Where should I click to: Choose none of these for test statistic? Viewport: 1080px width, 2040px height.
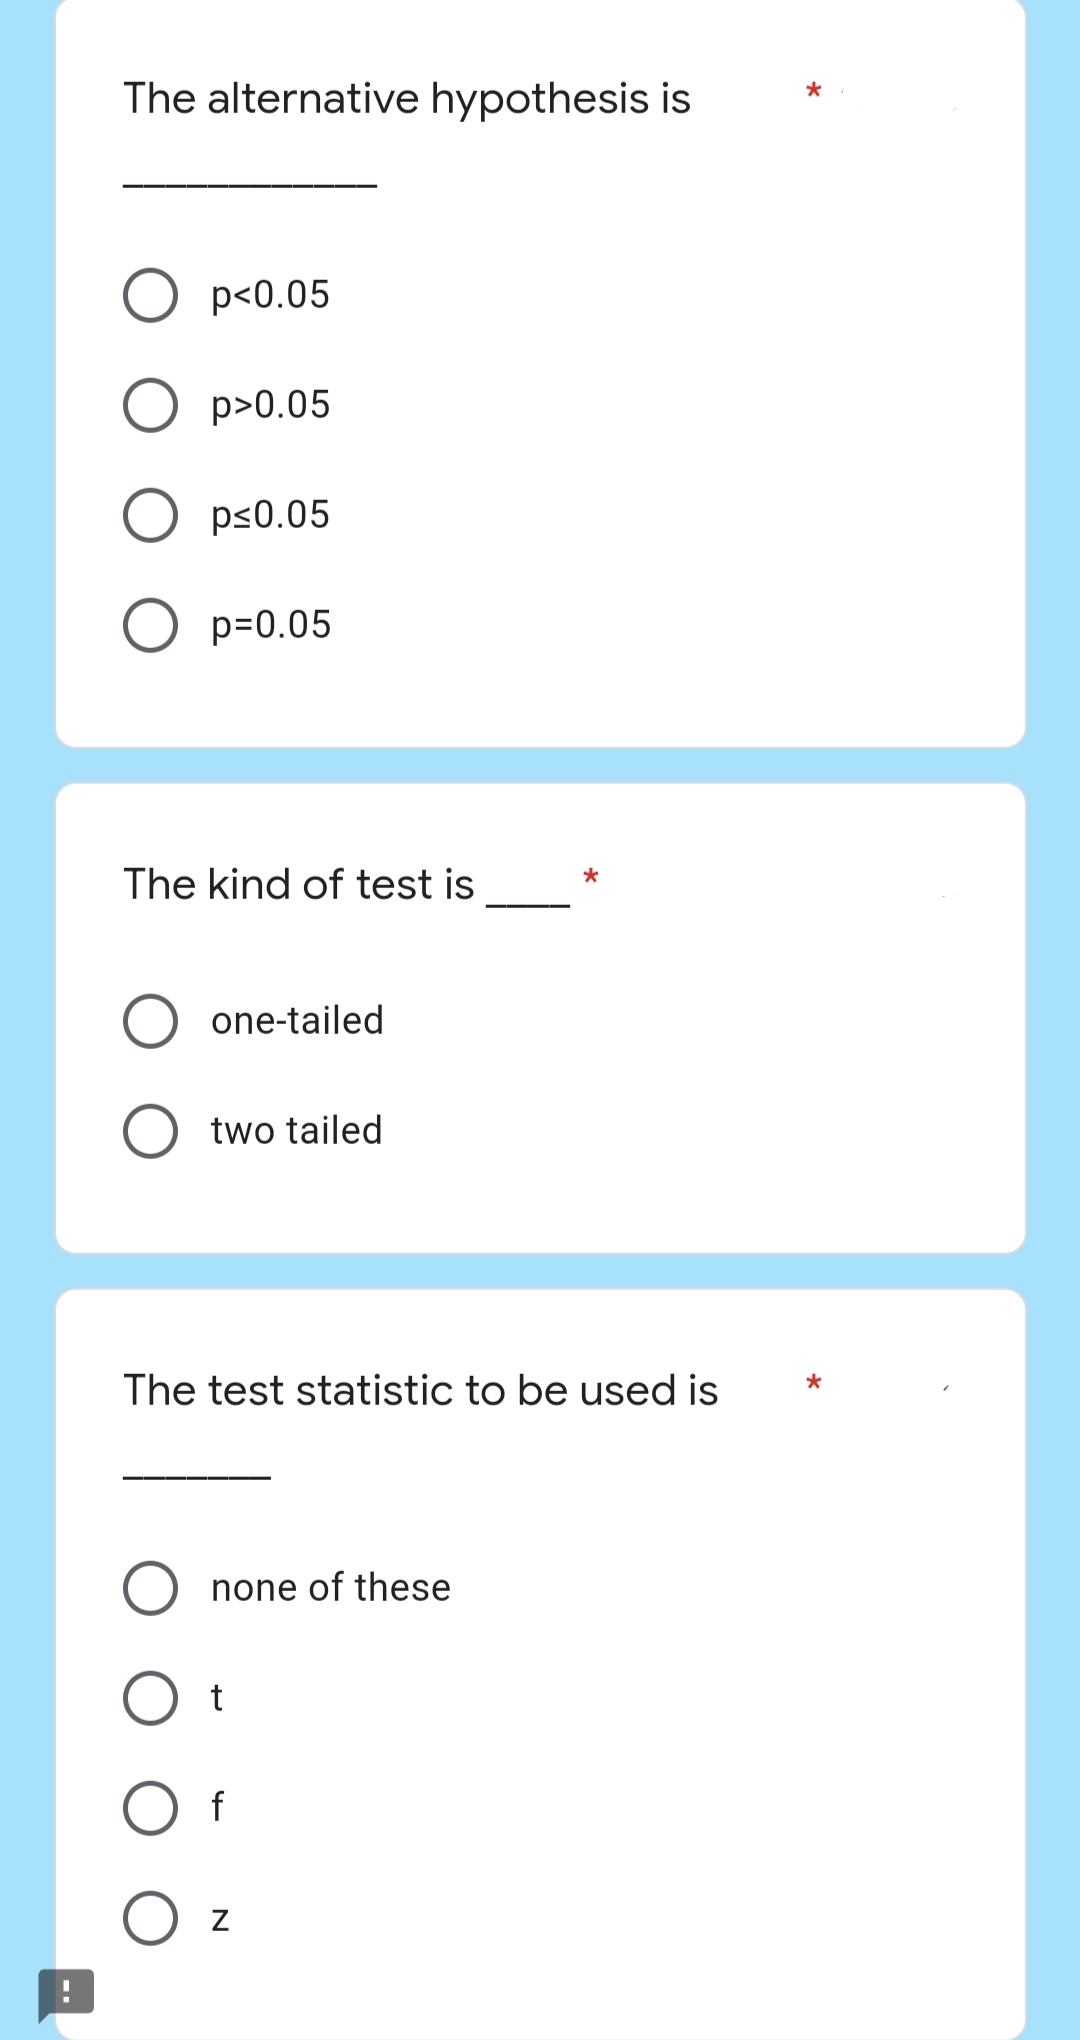point(151,1588)
